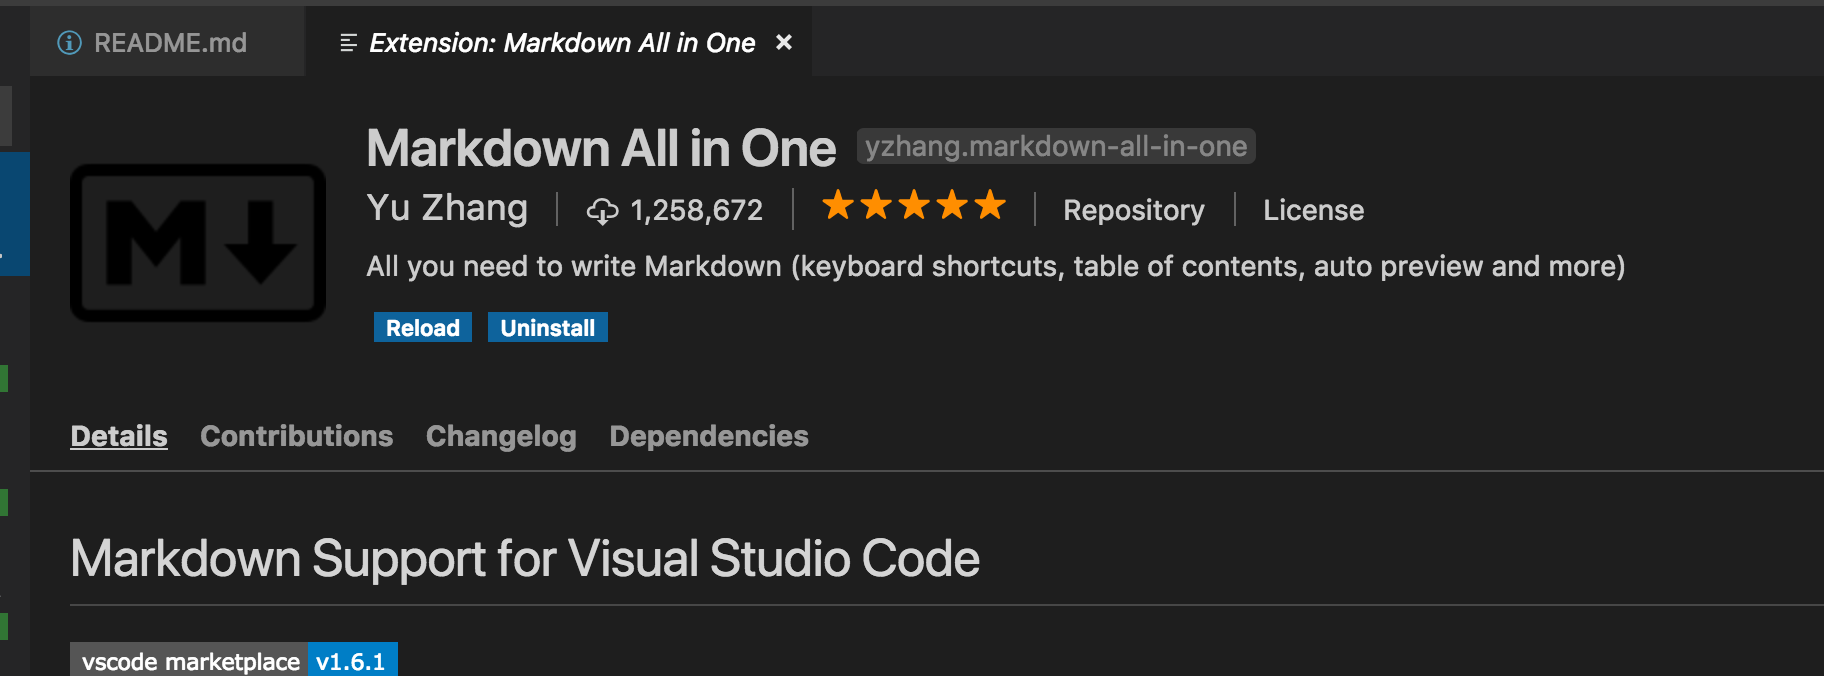View the Dependencies tab
Viewport: 1824px width, 676px height.
(x=708, y=436)
